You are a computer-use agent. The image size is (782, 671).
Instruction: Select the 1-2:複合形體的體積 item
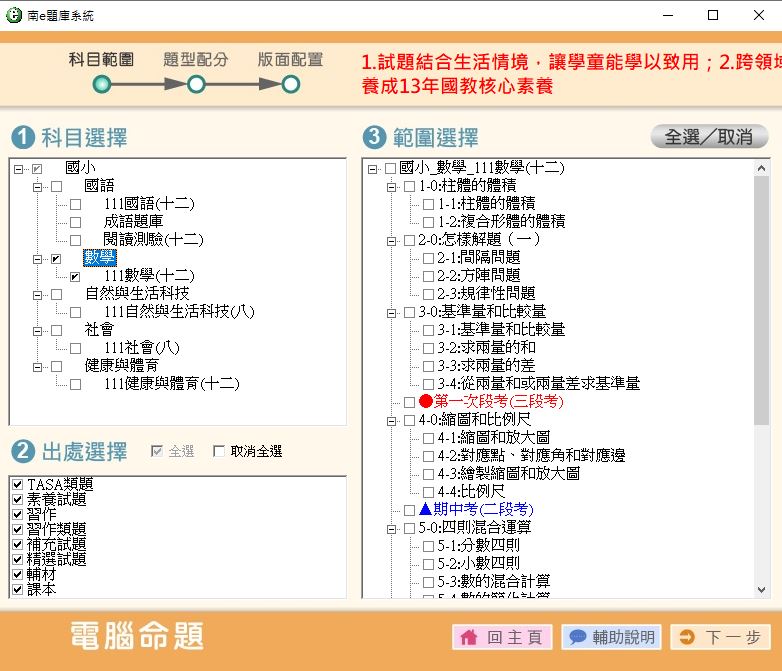pos(501,221)
